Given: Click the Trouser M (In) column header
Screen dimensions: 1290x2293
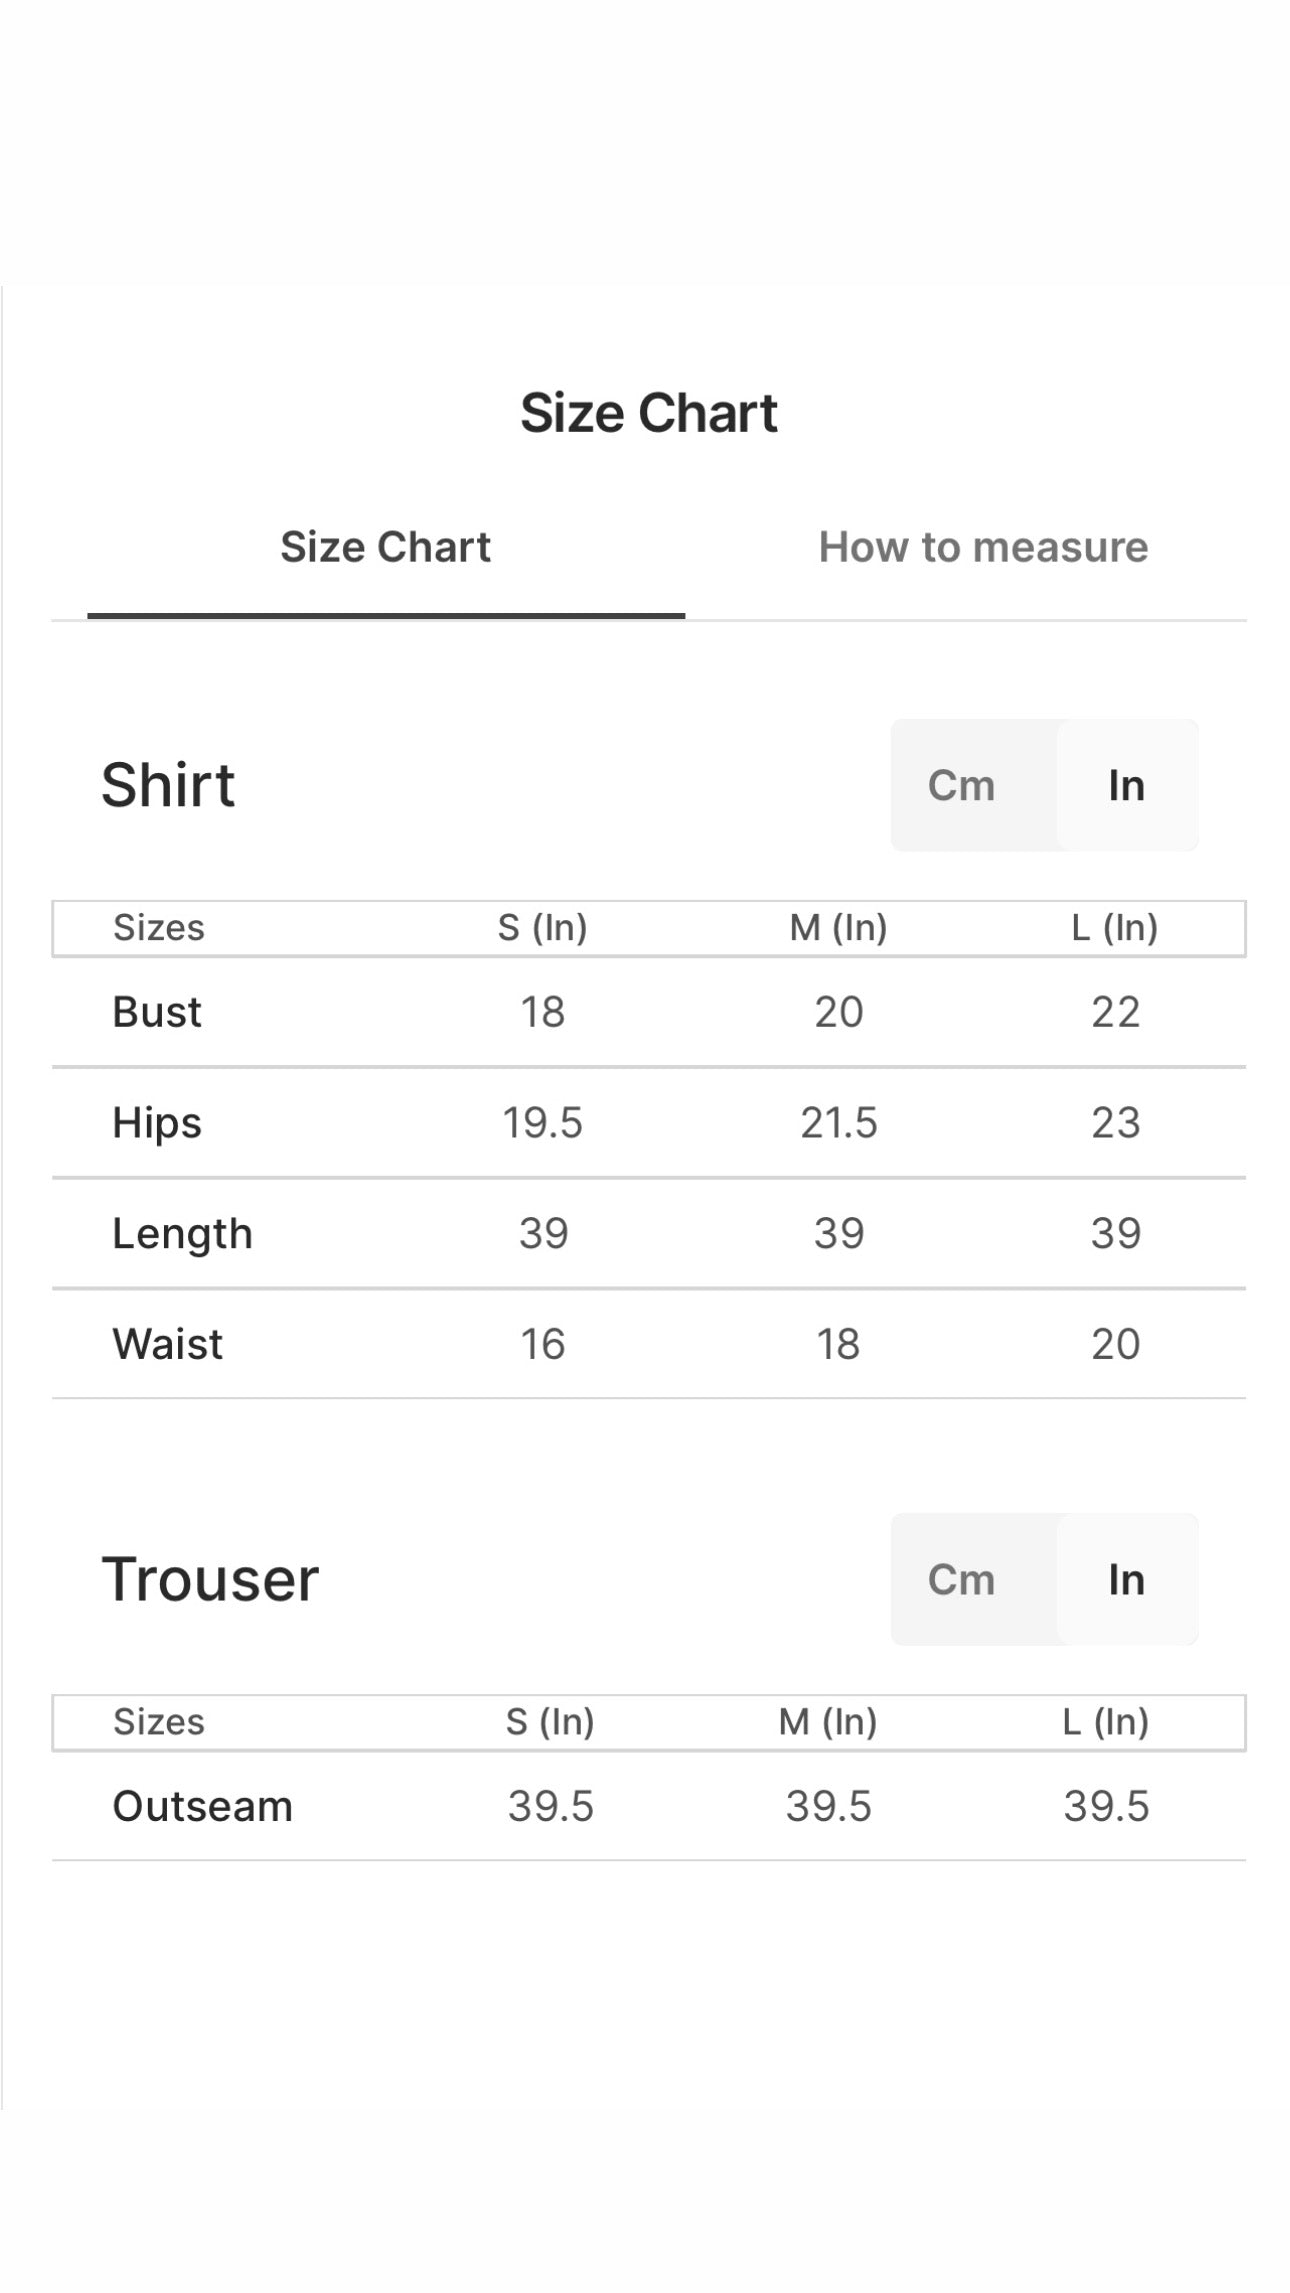Looking at the screenshot, I should 828,1722.
